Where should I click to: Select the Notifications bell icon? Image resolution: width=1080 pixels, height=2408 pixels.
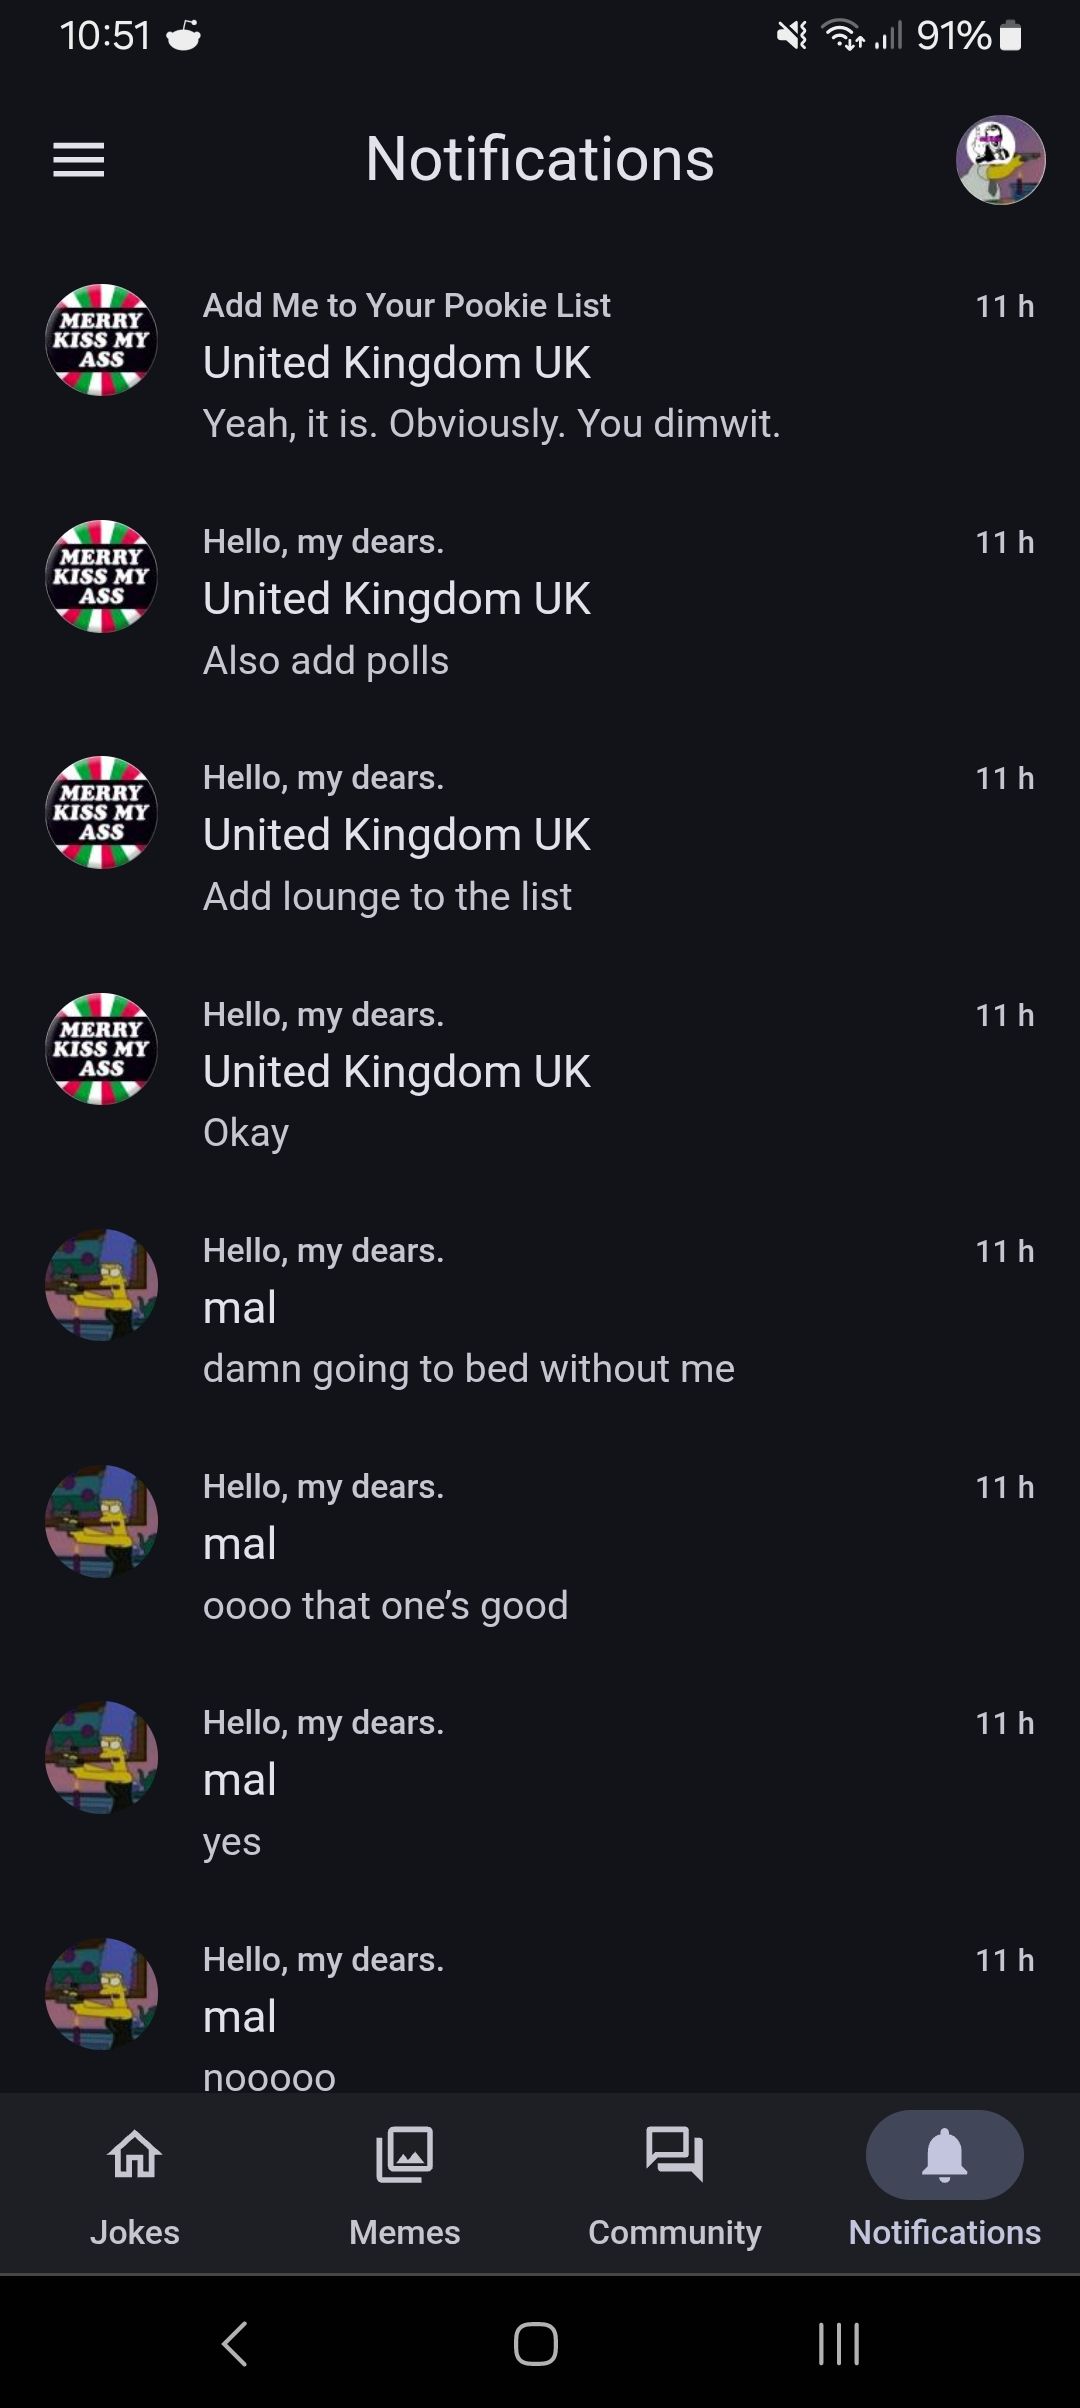pyautogui.click(x=944, y=2156)
